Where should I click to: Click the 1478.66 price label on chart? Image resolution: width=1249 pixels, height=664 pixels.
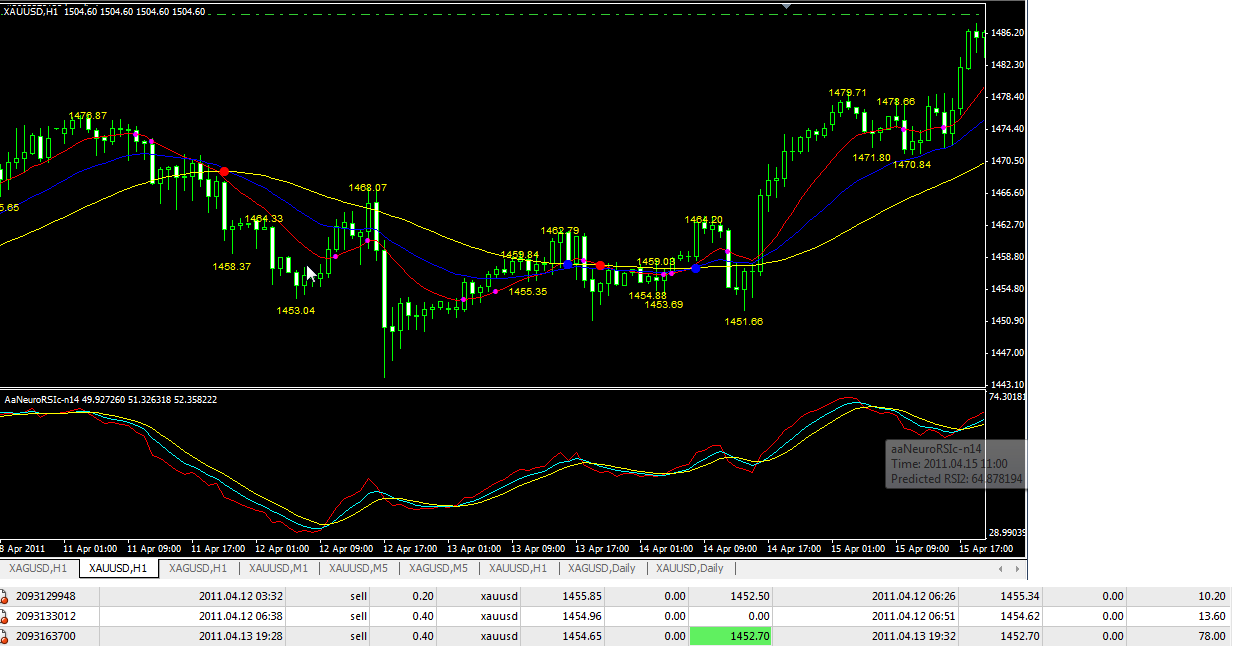coord(896,101)
